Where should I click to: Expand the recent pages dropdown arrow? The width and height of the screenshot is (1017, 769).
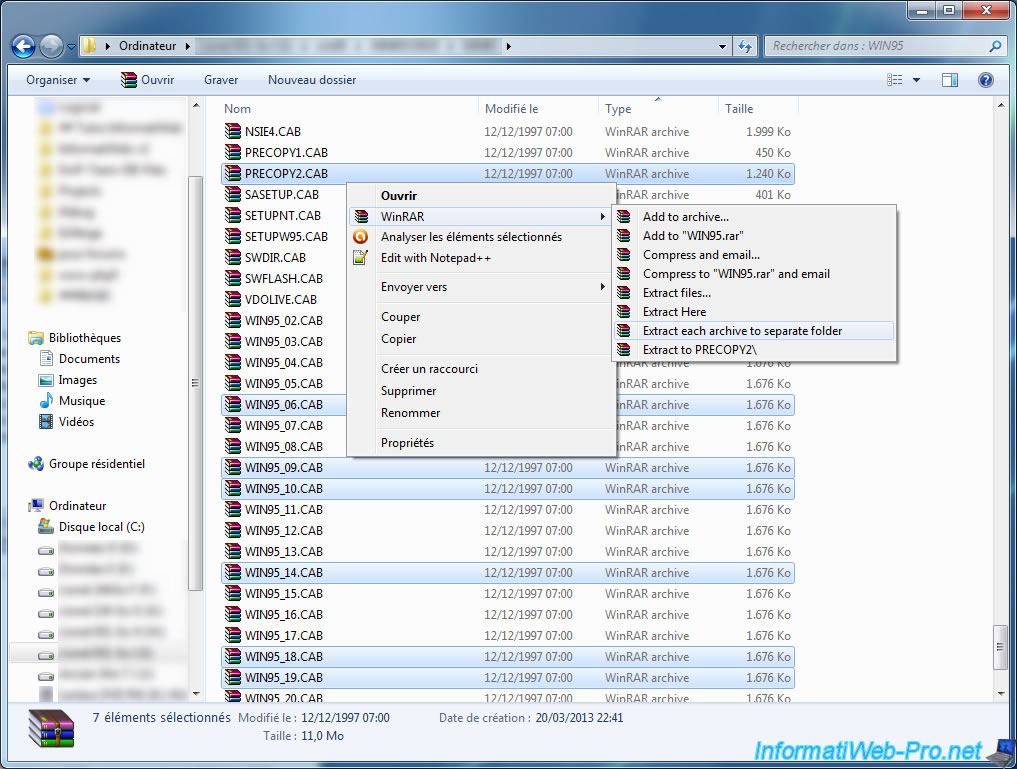pyautogui.click(x=71, y=47)
